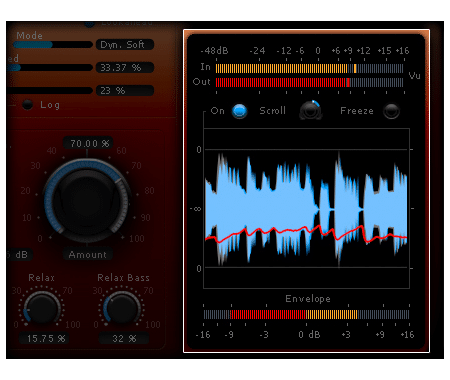Click the Relax knob
Screen dimensions: 450x380
[42, 308]
